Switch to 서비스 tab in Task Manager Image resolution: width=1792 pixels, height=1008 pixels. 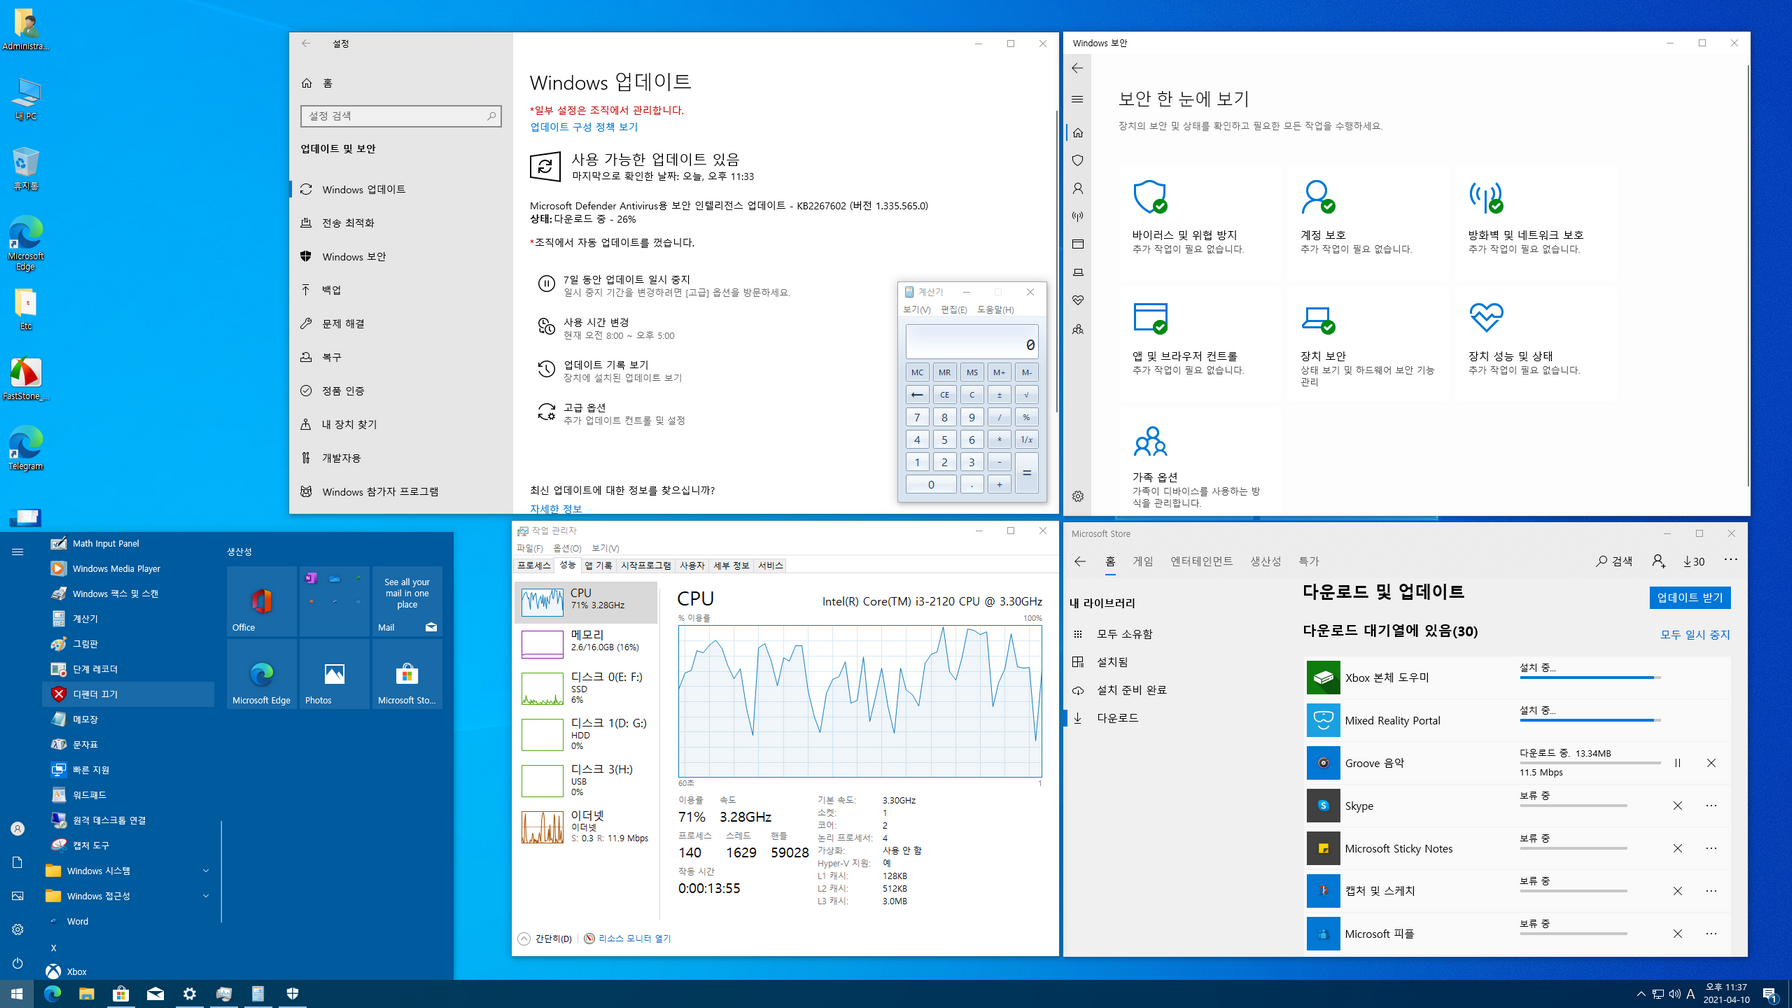[770, 566]
